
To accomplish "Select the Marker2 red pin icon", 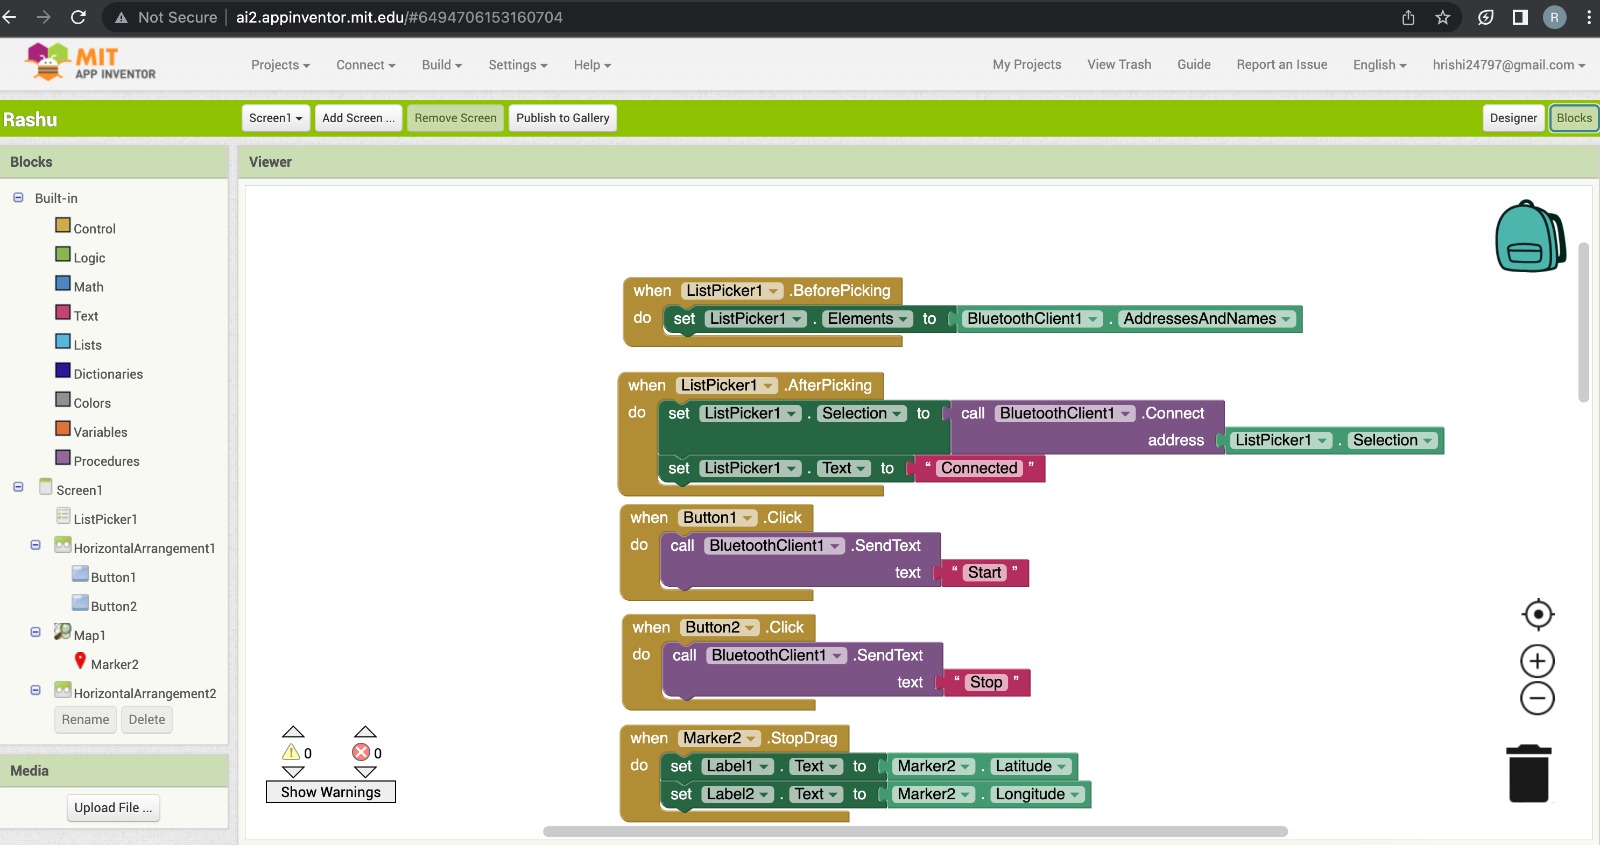I will click(80, 661).
